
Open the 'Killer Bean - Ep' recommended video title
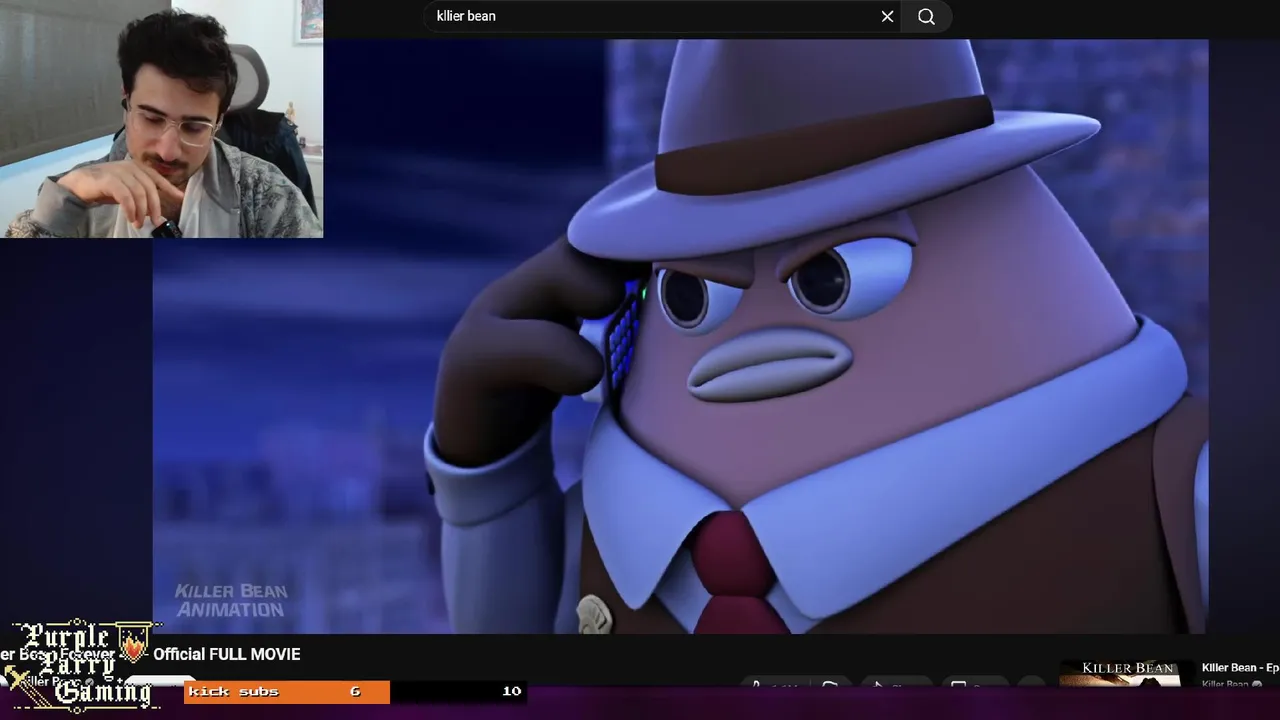[x=1240, y=668]
